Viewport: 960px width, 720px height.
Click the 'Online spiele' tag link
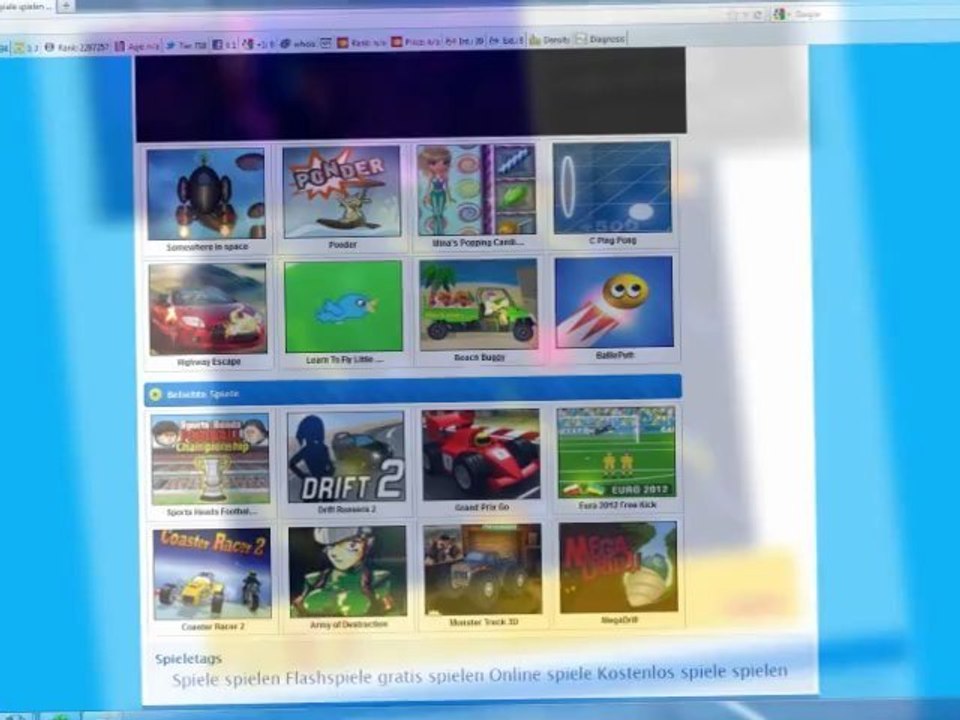point(541,675)
